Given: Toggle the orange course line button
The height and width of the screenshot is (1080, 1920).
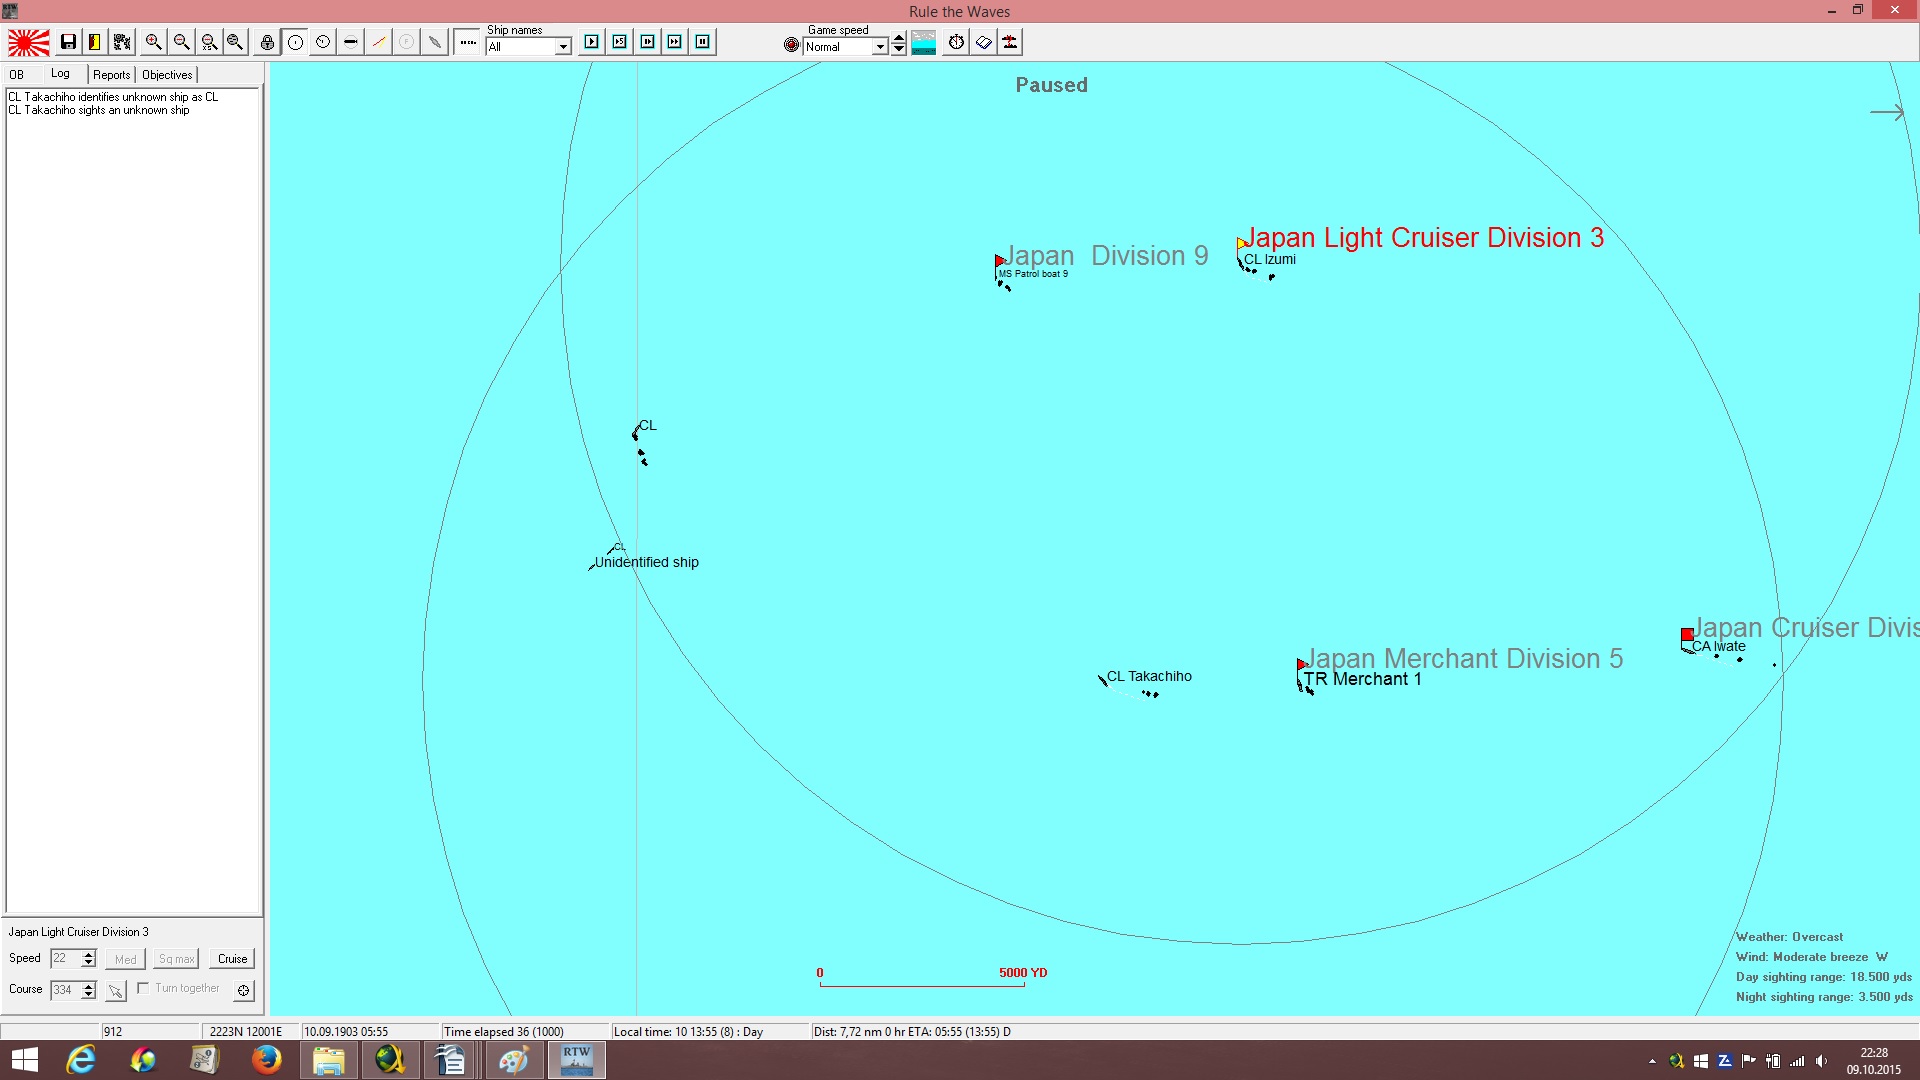Looking at the screenshot, I should [x=379, y=42].
